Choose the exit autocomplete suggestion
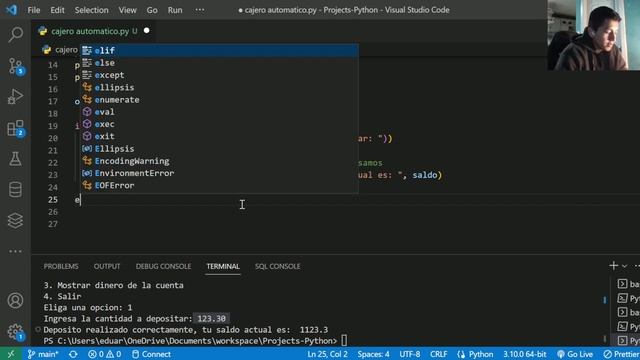The width and height of the screenshot is (640, 360). [x=219, y=136]
